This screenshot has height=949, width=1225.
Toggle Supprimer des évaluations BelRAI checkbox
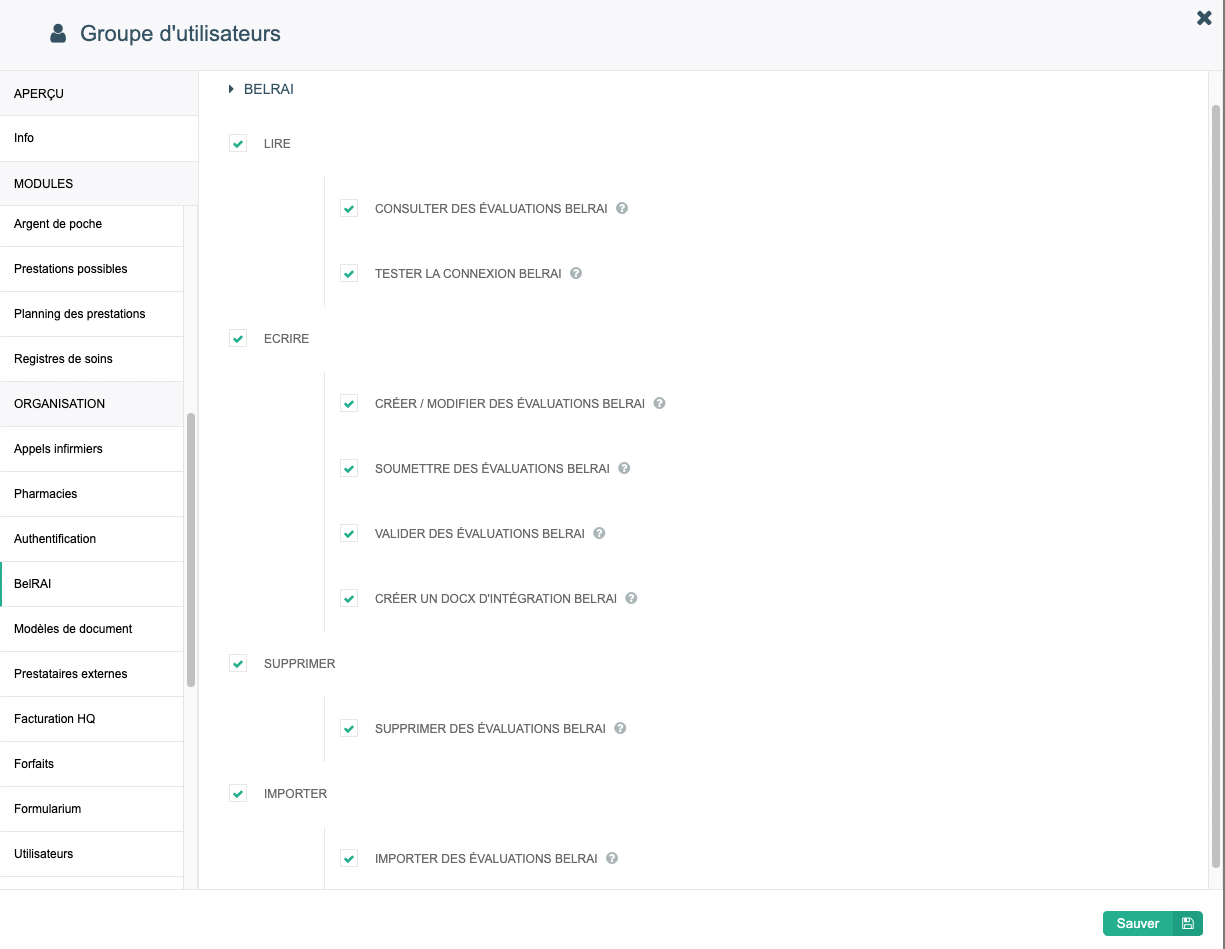pyautogui.click(x=349, y=729)
